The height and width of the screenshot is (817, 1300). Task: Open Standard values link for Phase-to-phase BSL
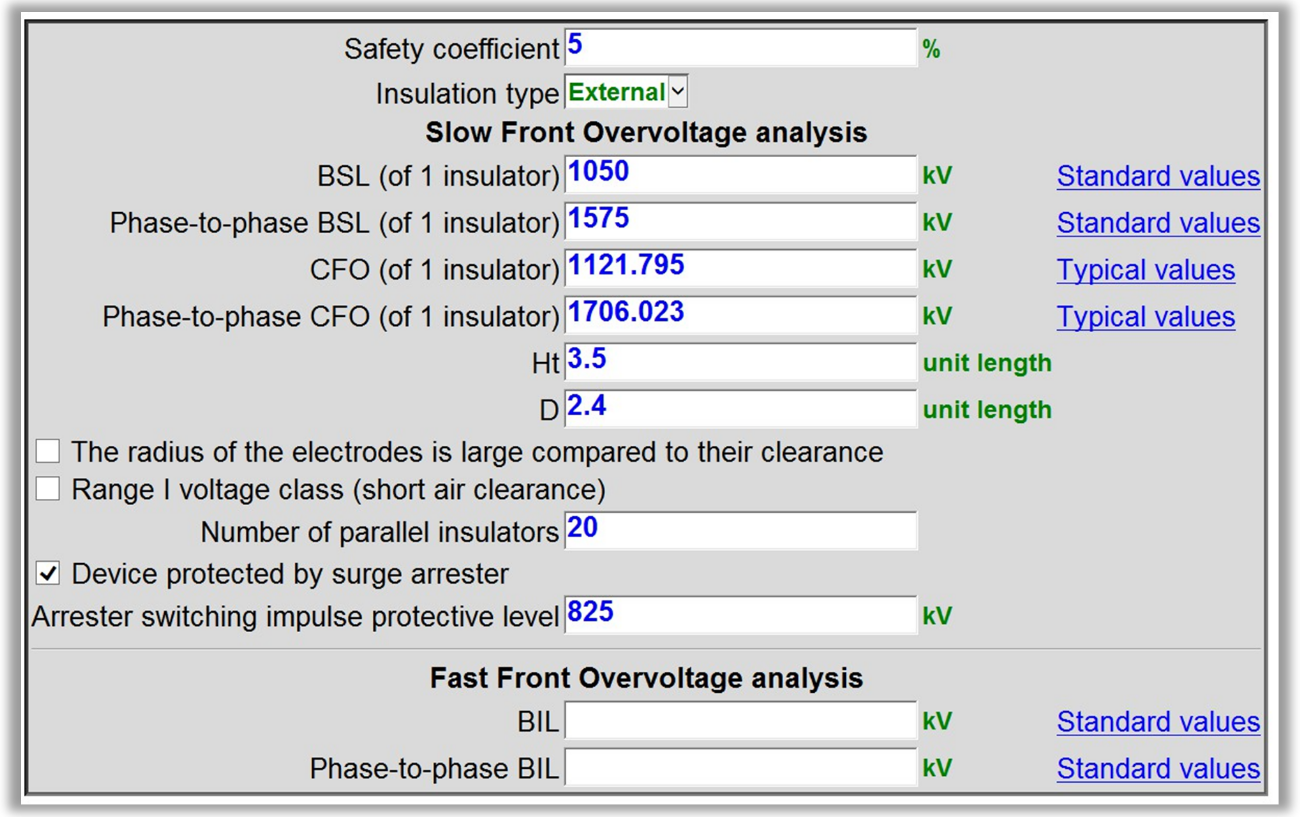tap(1158, 223)
